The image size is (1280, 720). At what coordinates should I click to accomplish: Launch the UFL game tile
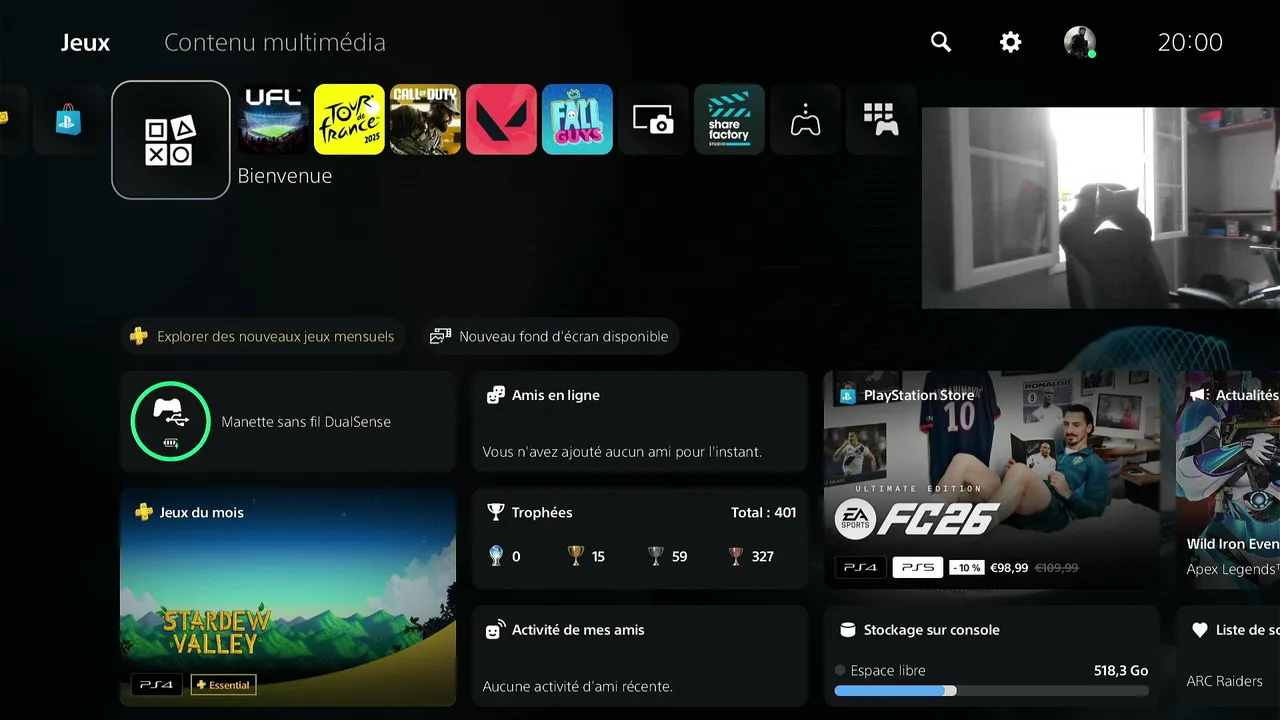point(274,119)
